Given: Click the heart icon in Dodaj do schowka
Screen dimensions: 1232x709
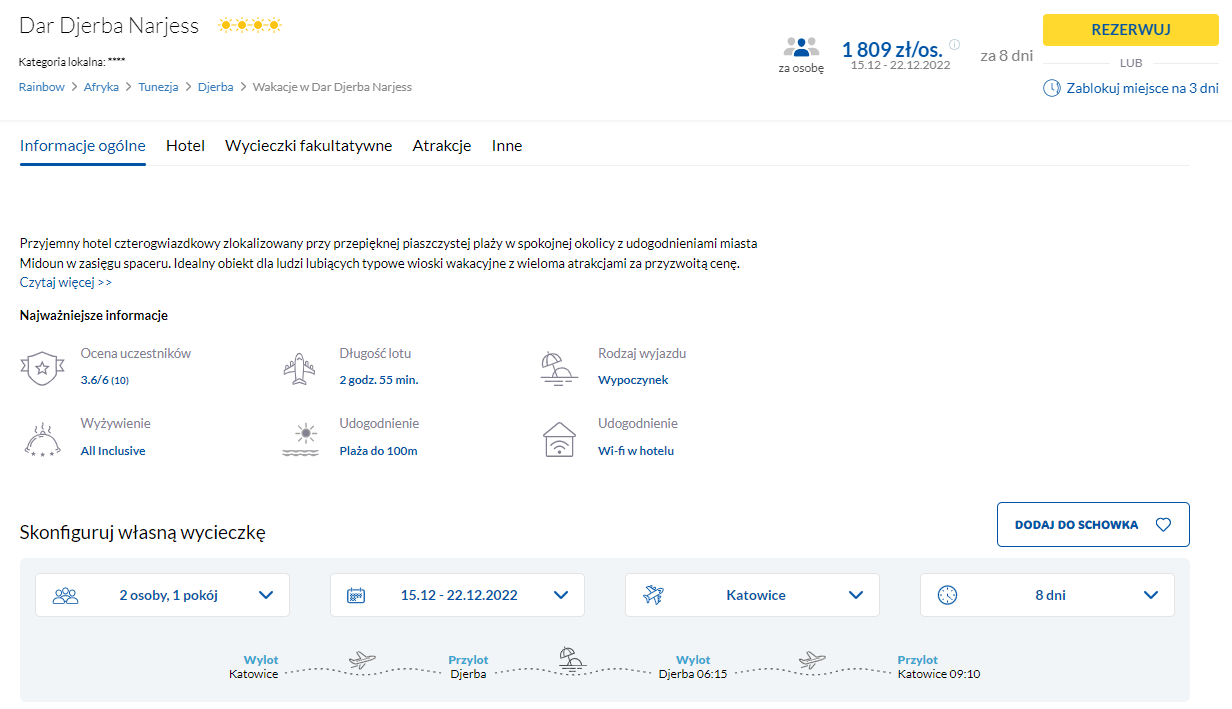Looking at the screenshot, I should click(1162, 525).
